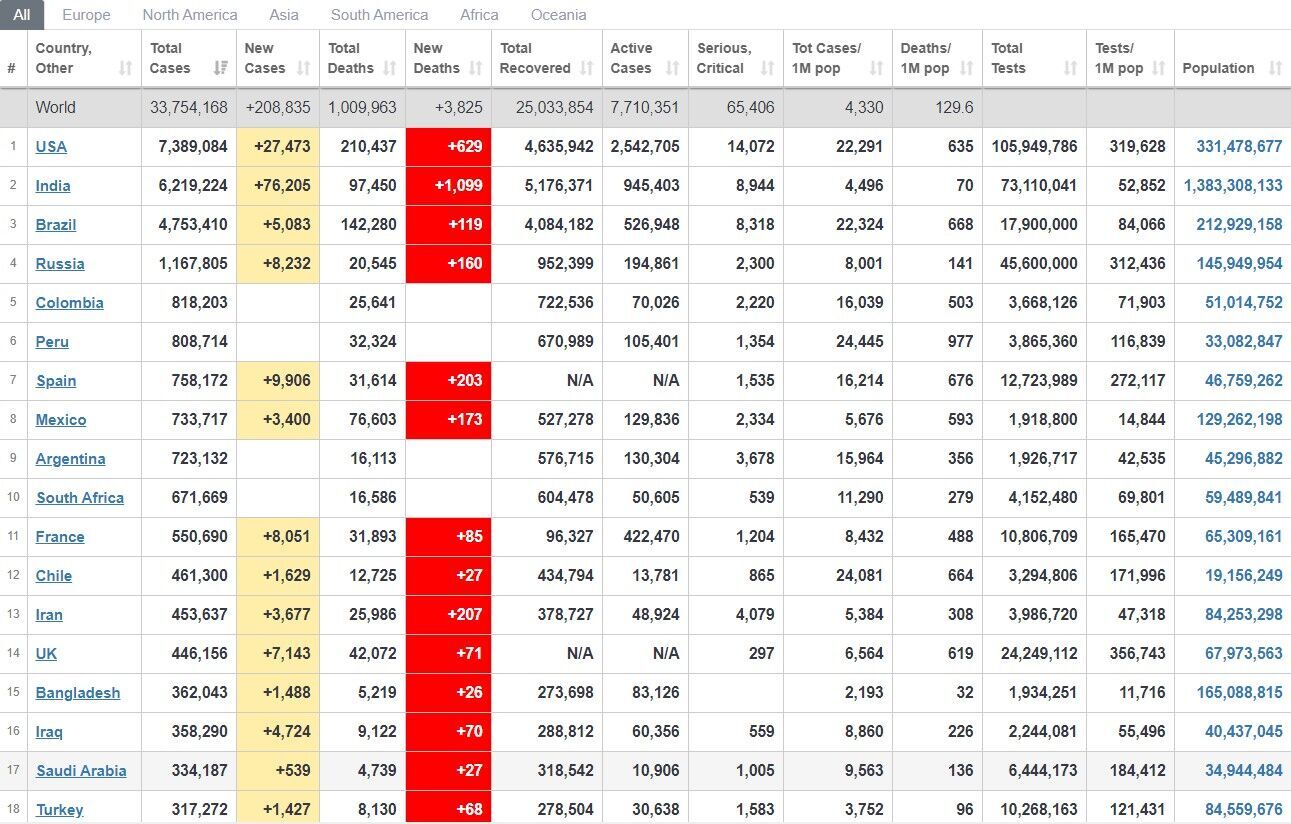This screenshot has height=824, width=1291.
Task: Open the Bangladesh country link
Action: (x=78, y=692)
